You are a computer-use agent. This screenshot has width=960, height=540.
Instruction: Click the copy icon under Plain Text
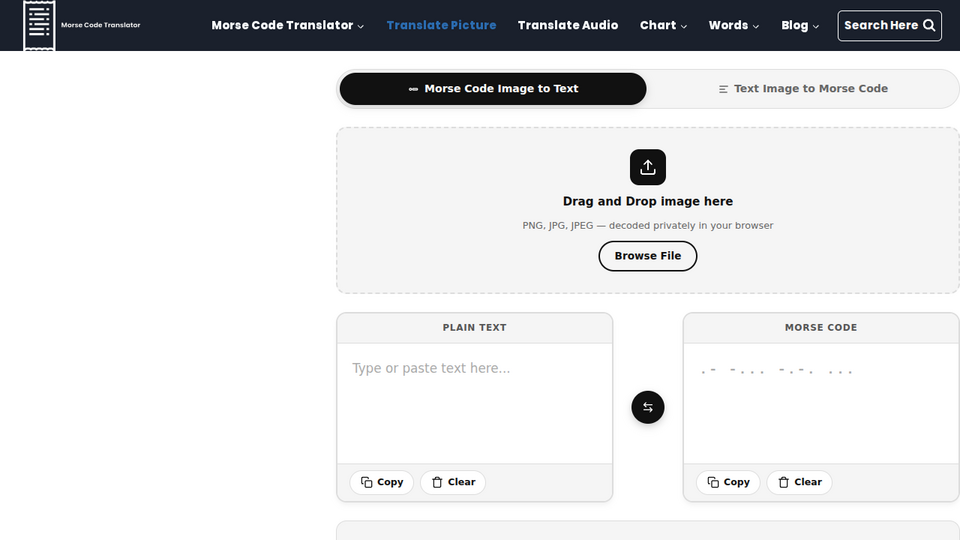tap(366, 482)
